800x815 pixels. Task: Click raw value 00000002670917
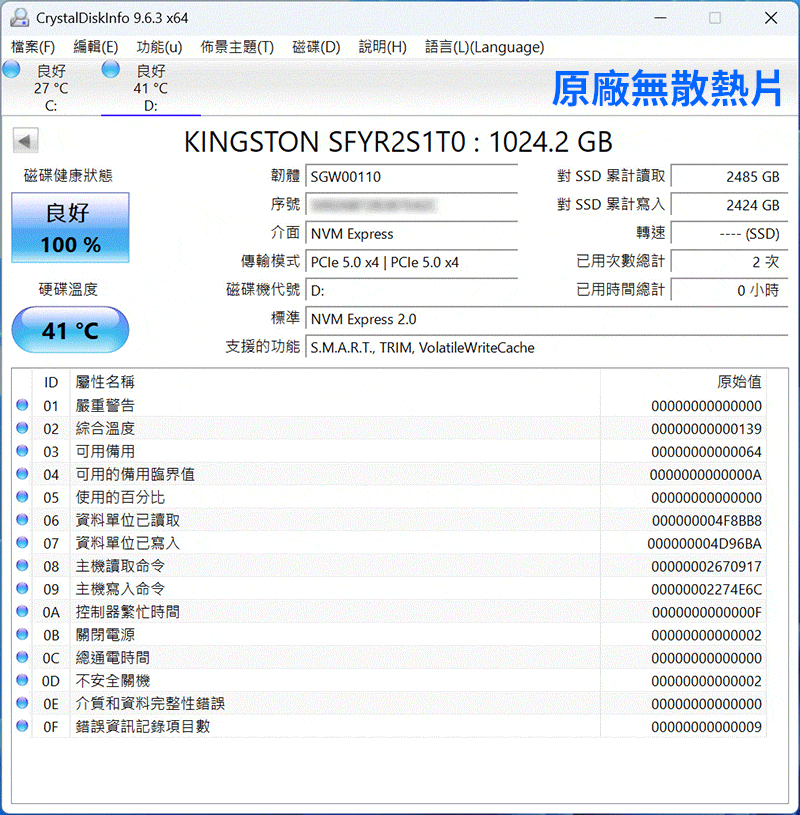coord(706,566)
